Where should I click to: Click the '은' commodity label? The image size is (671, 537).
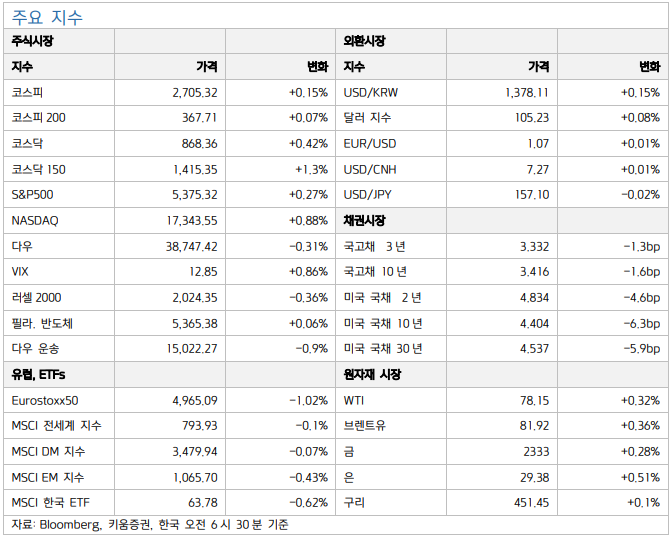point(349,477)
